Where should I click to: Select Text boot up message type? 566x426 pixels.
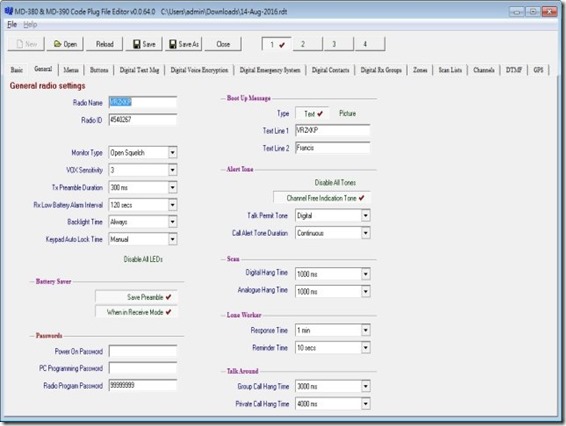[x=312, y=114]
